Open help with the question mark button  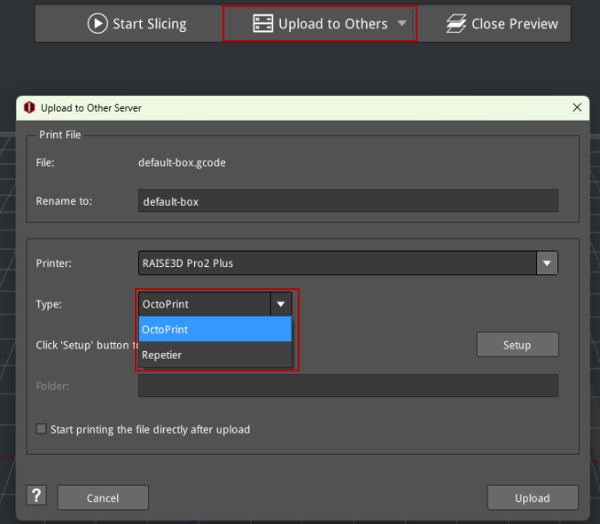pos(37,497)
